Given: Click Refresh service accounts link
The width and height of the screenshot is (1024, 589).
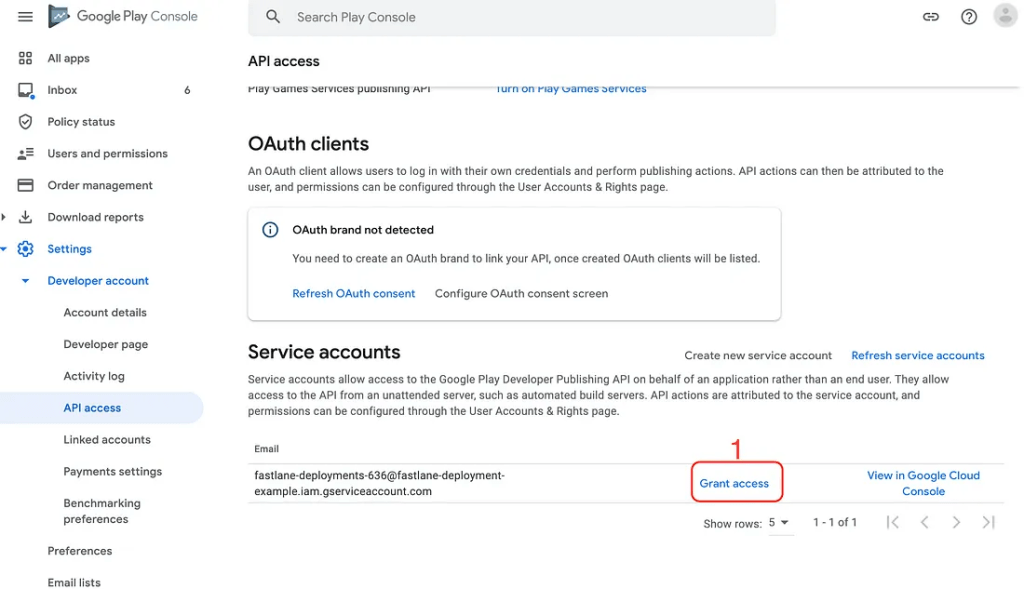Looking at the screenshot, I should click(918, 355).
